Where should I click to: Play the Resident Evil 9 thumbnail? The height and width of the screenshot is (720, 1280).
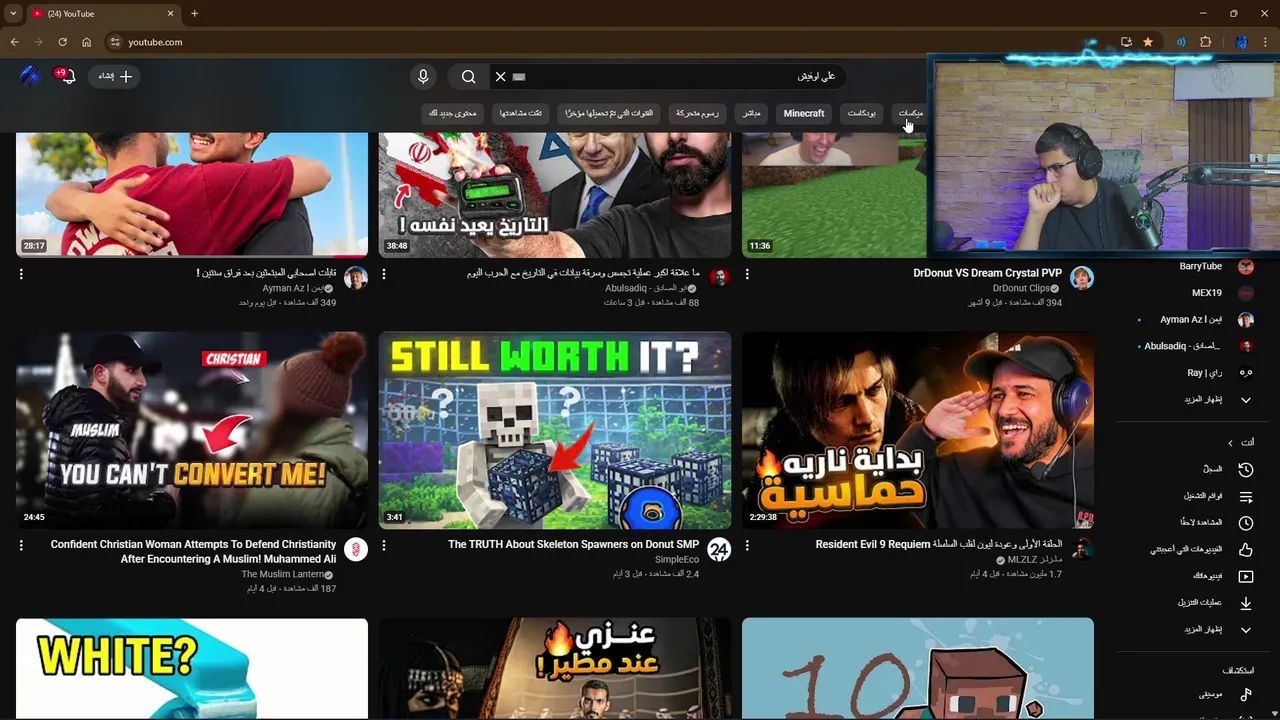[x=918, y=430]
